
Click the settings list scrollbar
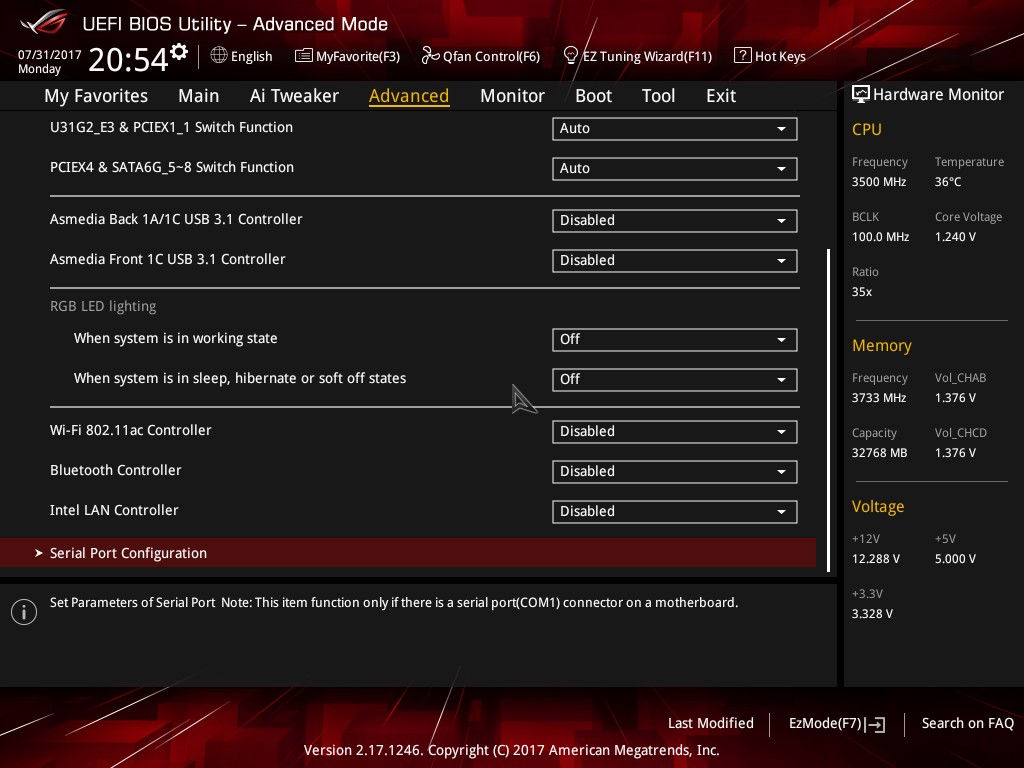coord(829,410)
